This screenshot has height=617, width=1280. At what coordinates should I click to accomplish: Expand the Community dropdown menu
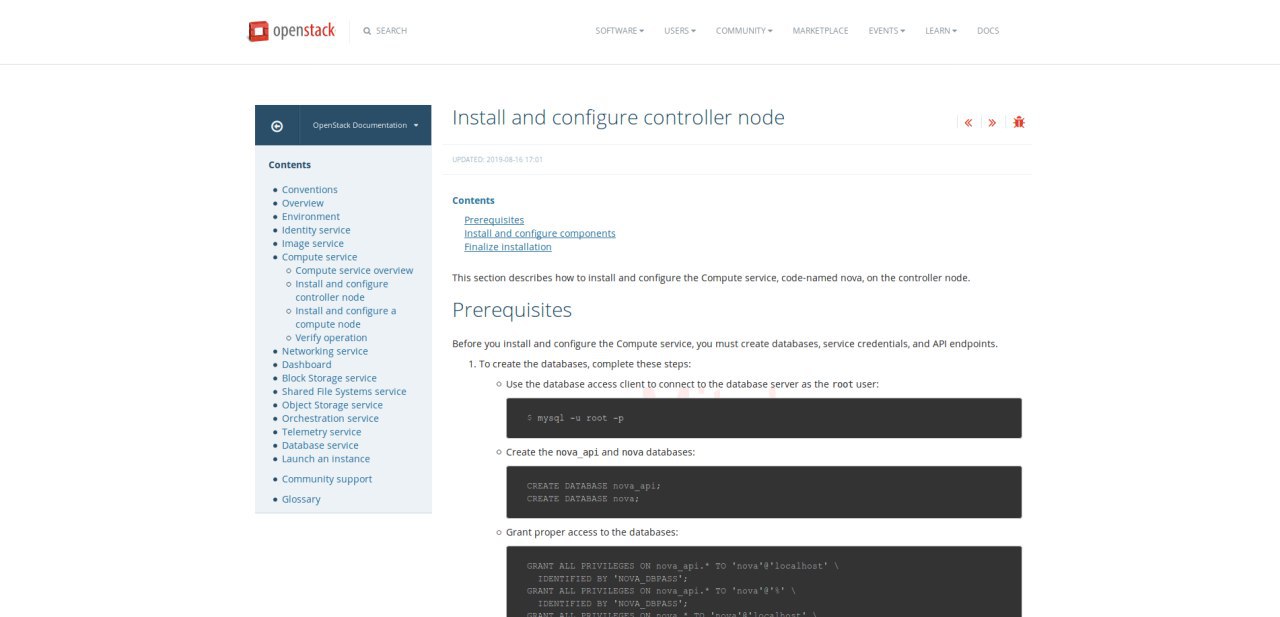coord(744,31)
